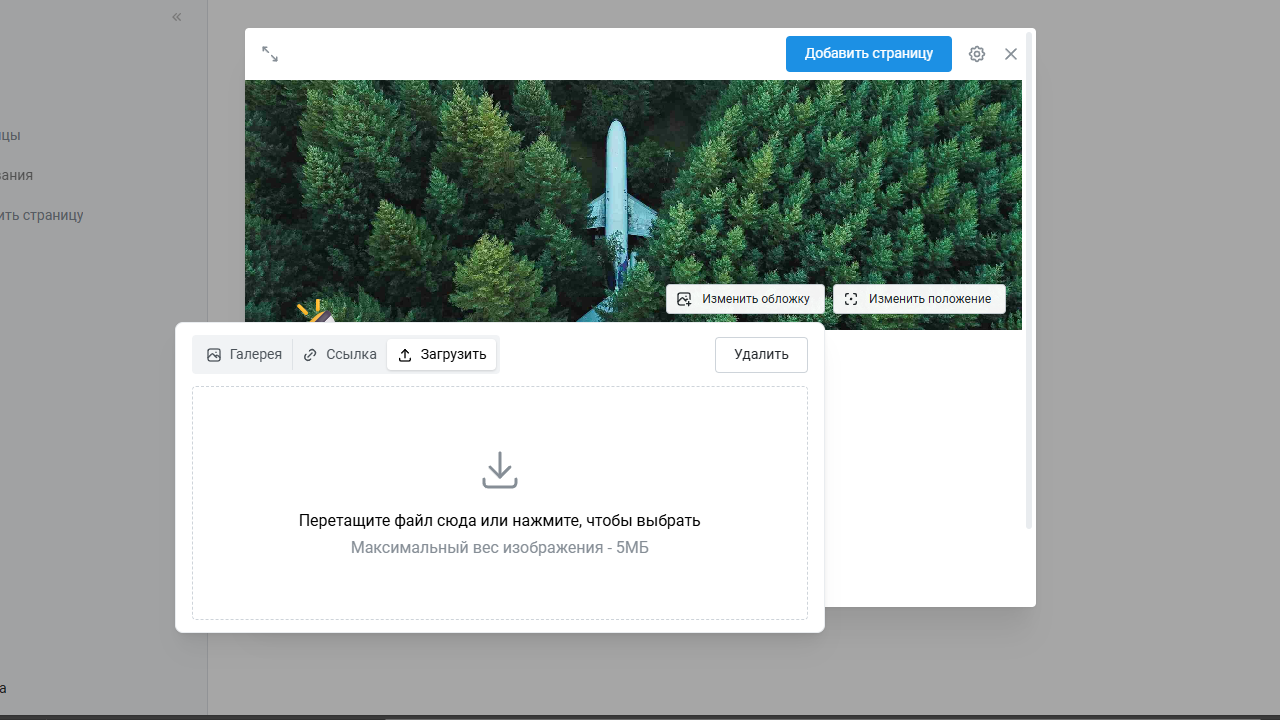The height and width of the screenshot is (720, 1280).
Task: Select the Загрузить tab
Action: [442, 355]
